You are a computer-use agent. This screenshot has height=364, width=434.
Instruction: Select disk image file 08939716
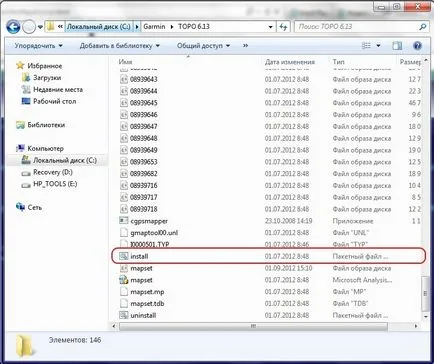click(x=138, y=186)
